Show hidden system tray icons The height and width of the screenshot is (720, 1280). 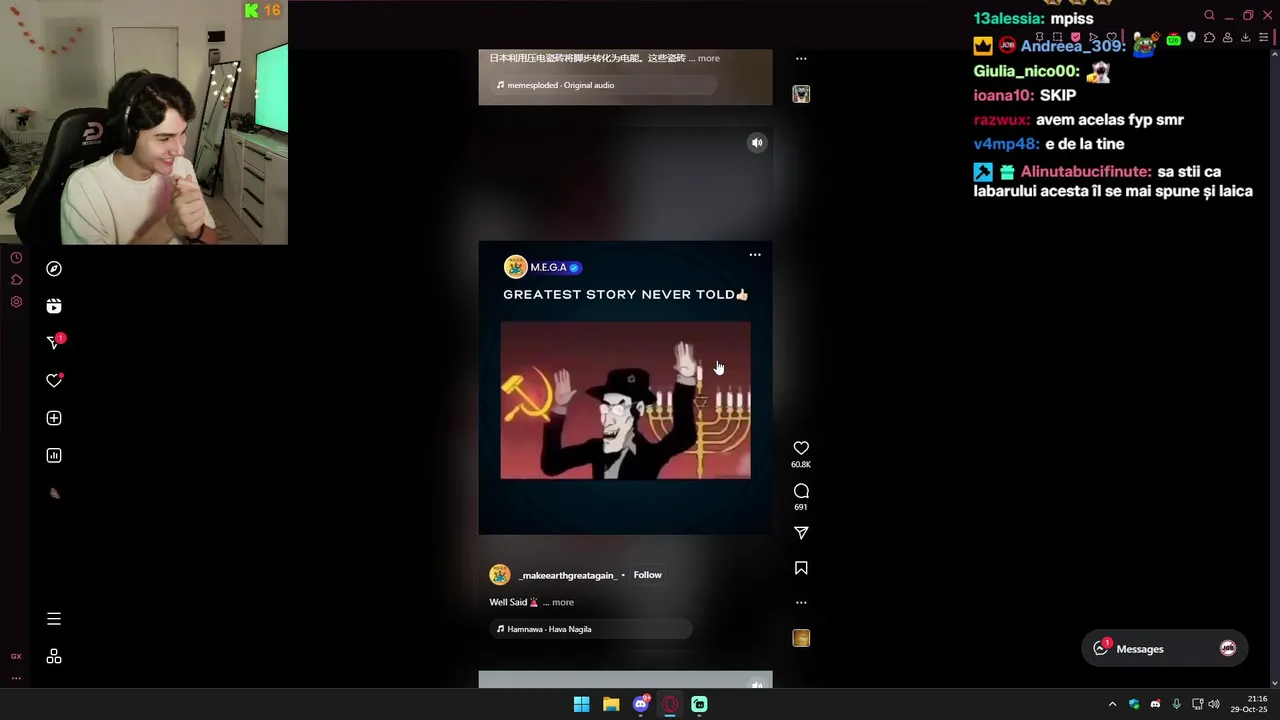(1112, 705)
